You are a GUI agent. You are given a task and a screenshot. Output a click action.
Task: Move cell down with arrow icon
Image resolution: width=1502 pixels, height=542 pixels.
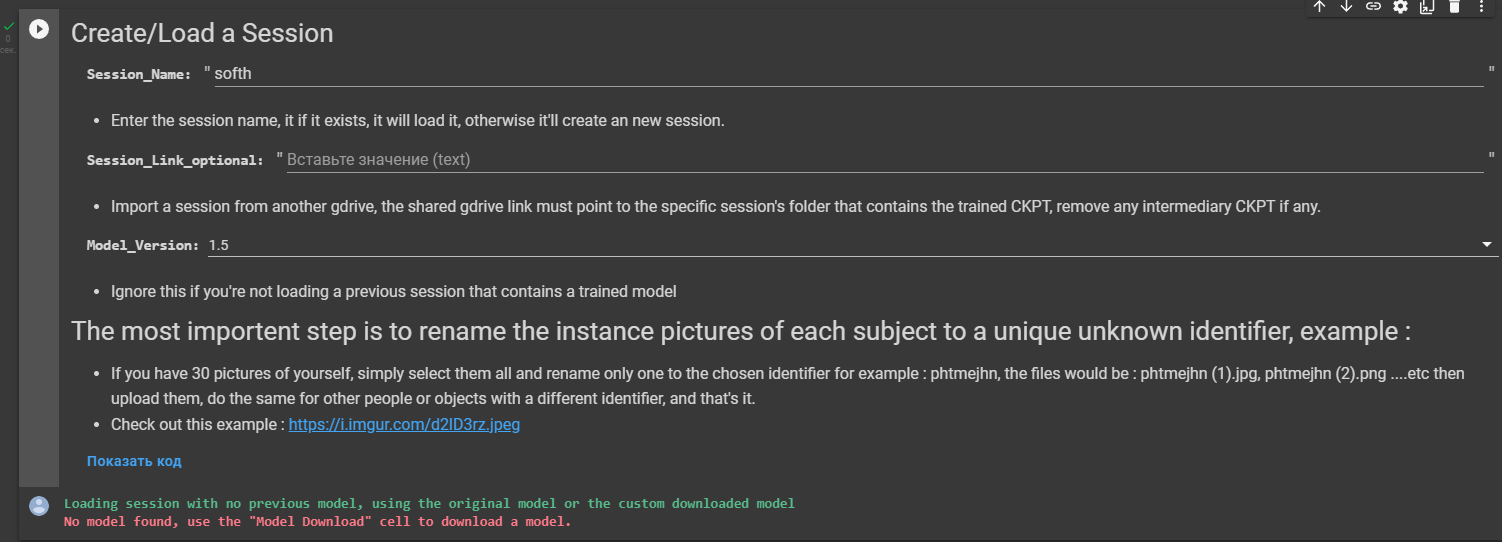[x=1346, y=6]
